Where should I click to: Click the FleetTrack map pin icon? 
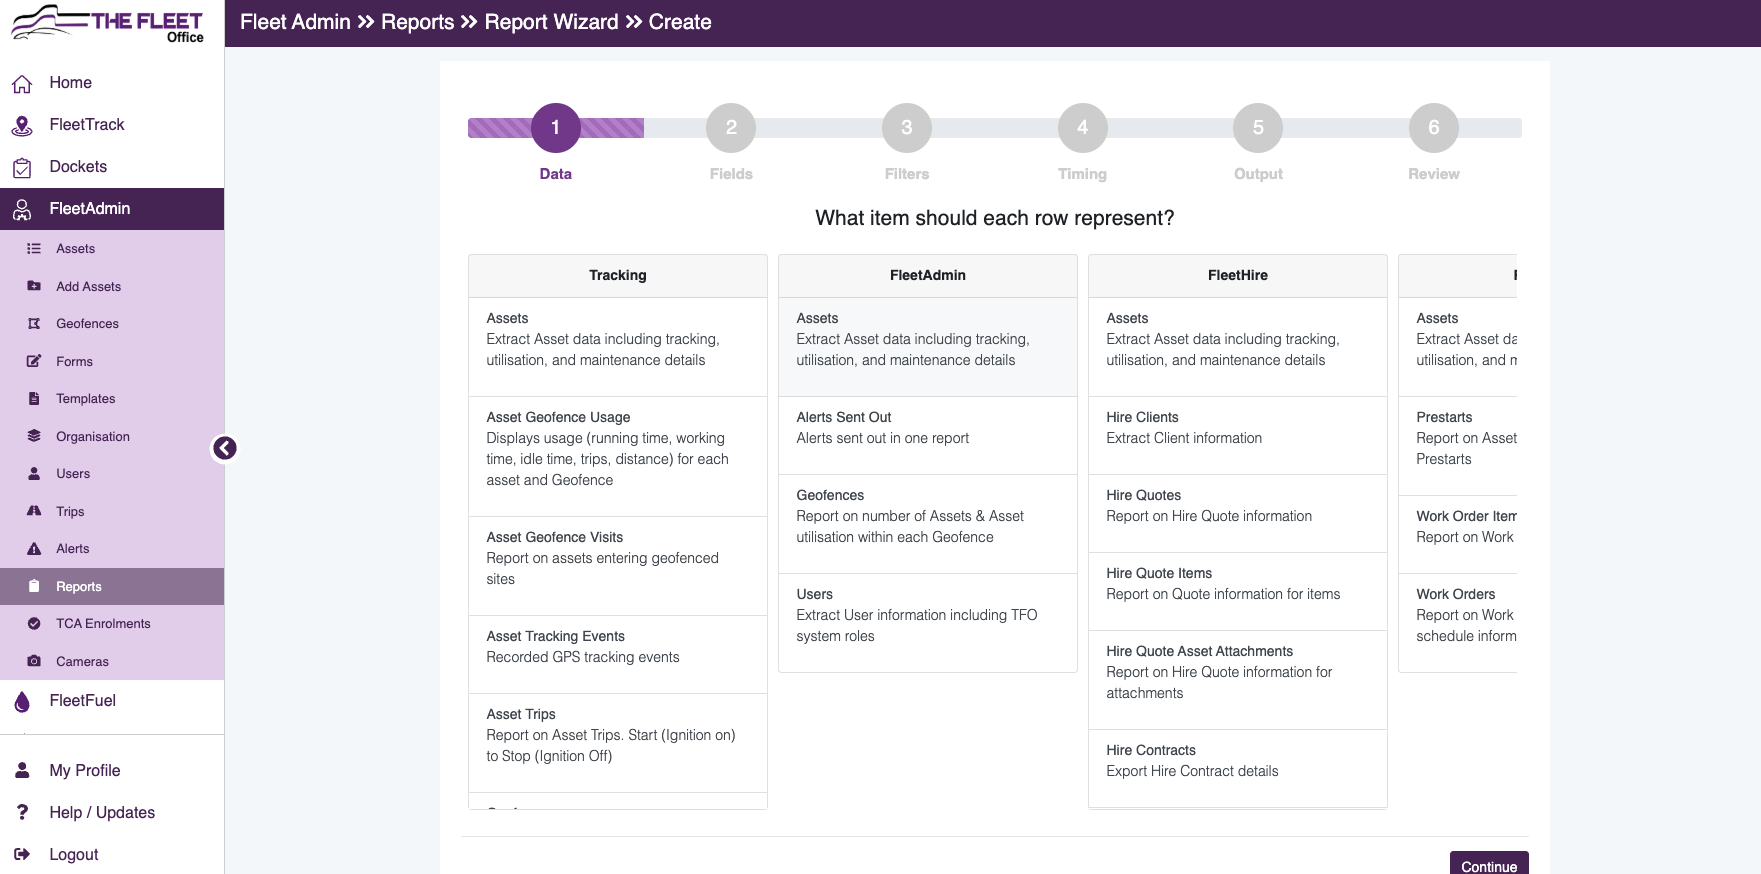click(x=22, y=125)
